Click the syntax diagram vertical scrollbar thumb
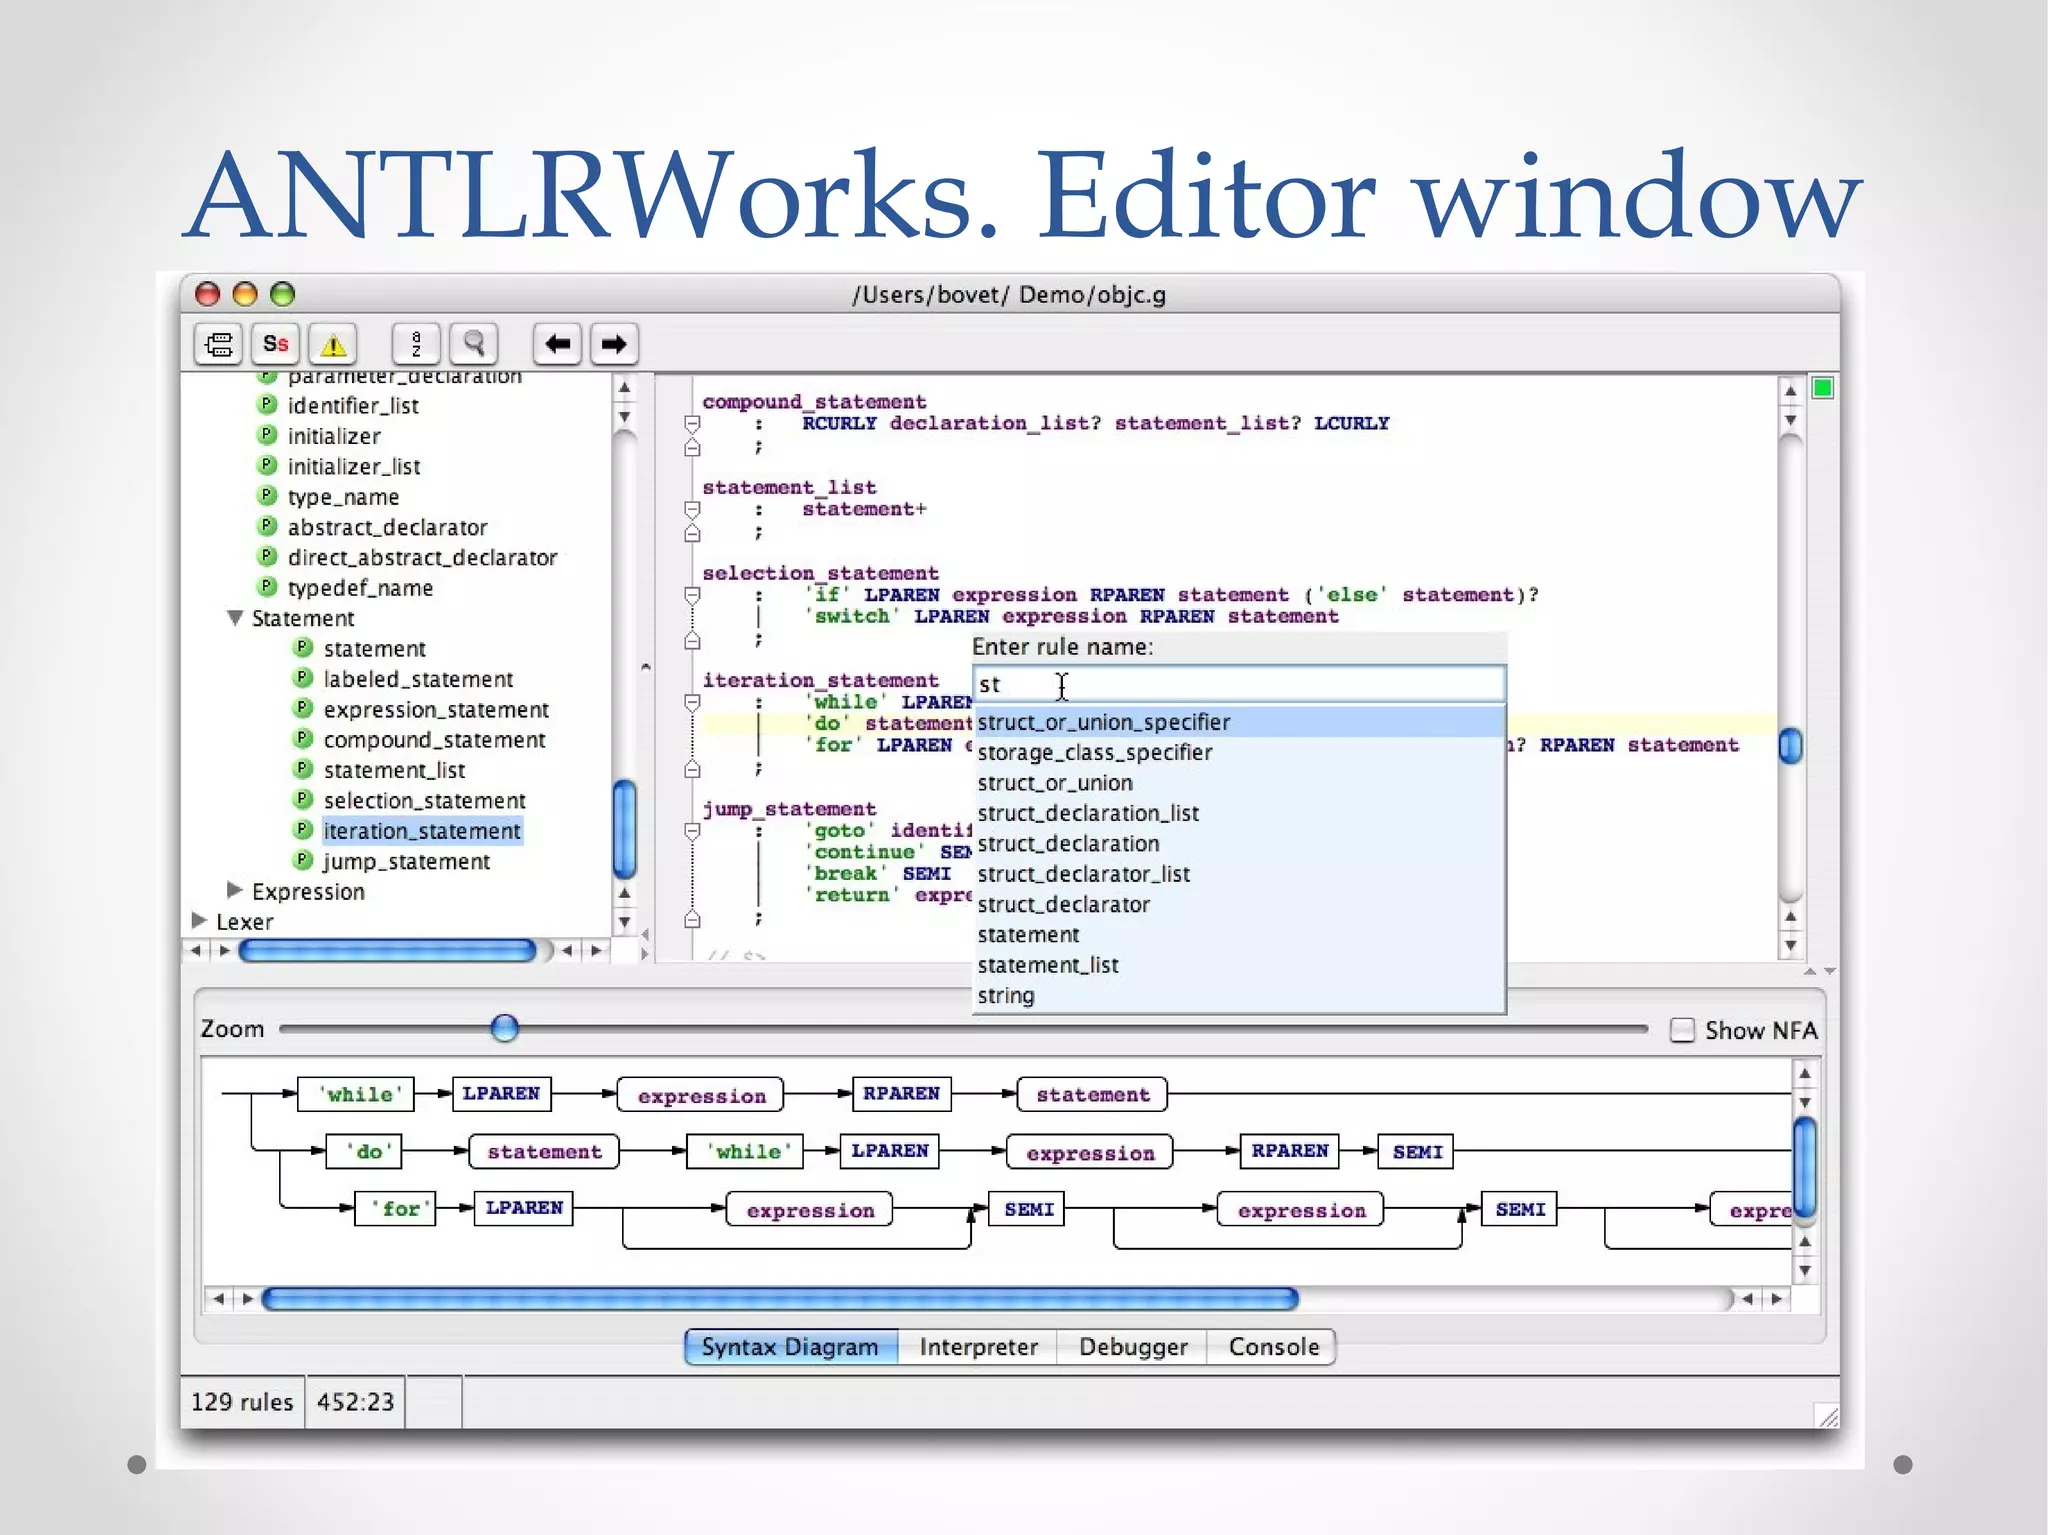The height and width of the screenshot is (1535, 2048). coord(1805,1168)
